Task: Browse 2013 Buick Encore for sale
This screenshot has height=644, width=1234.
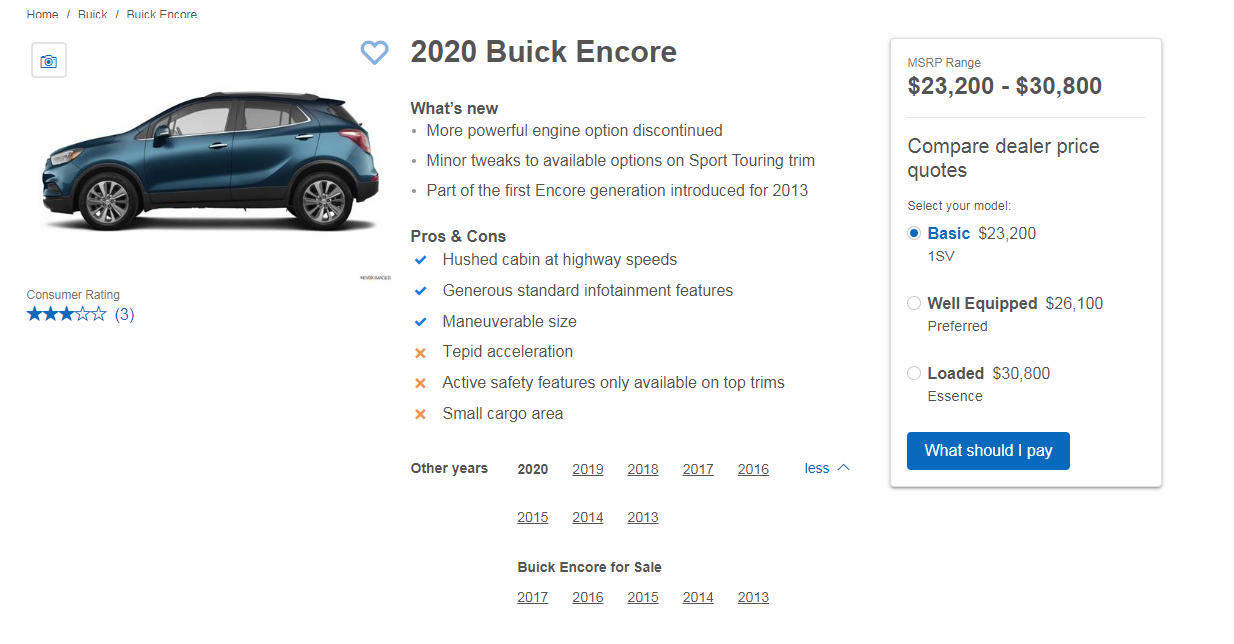Action: (x=753, y=598)
